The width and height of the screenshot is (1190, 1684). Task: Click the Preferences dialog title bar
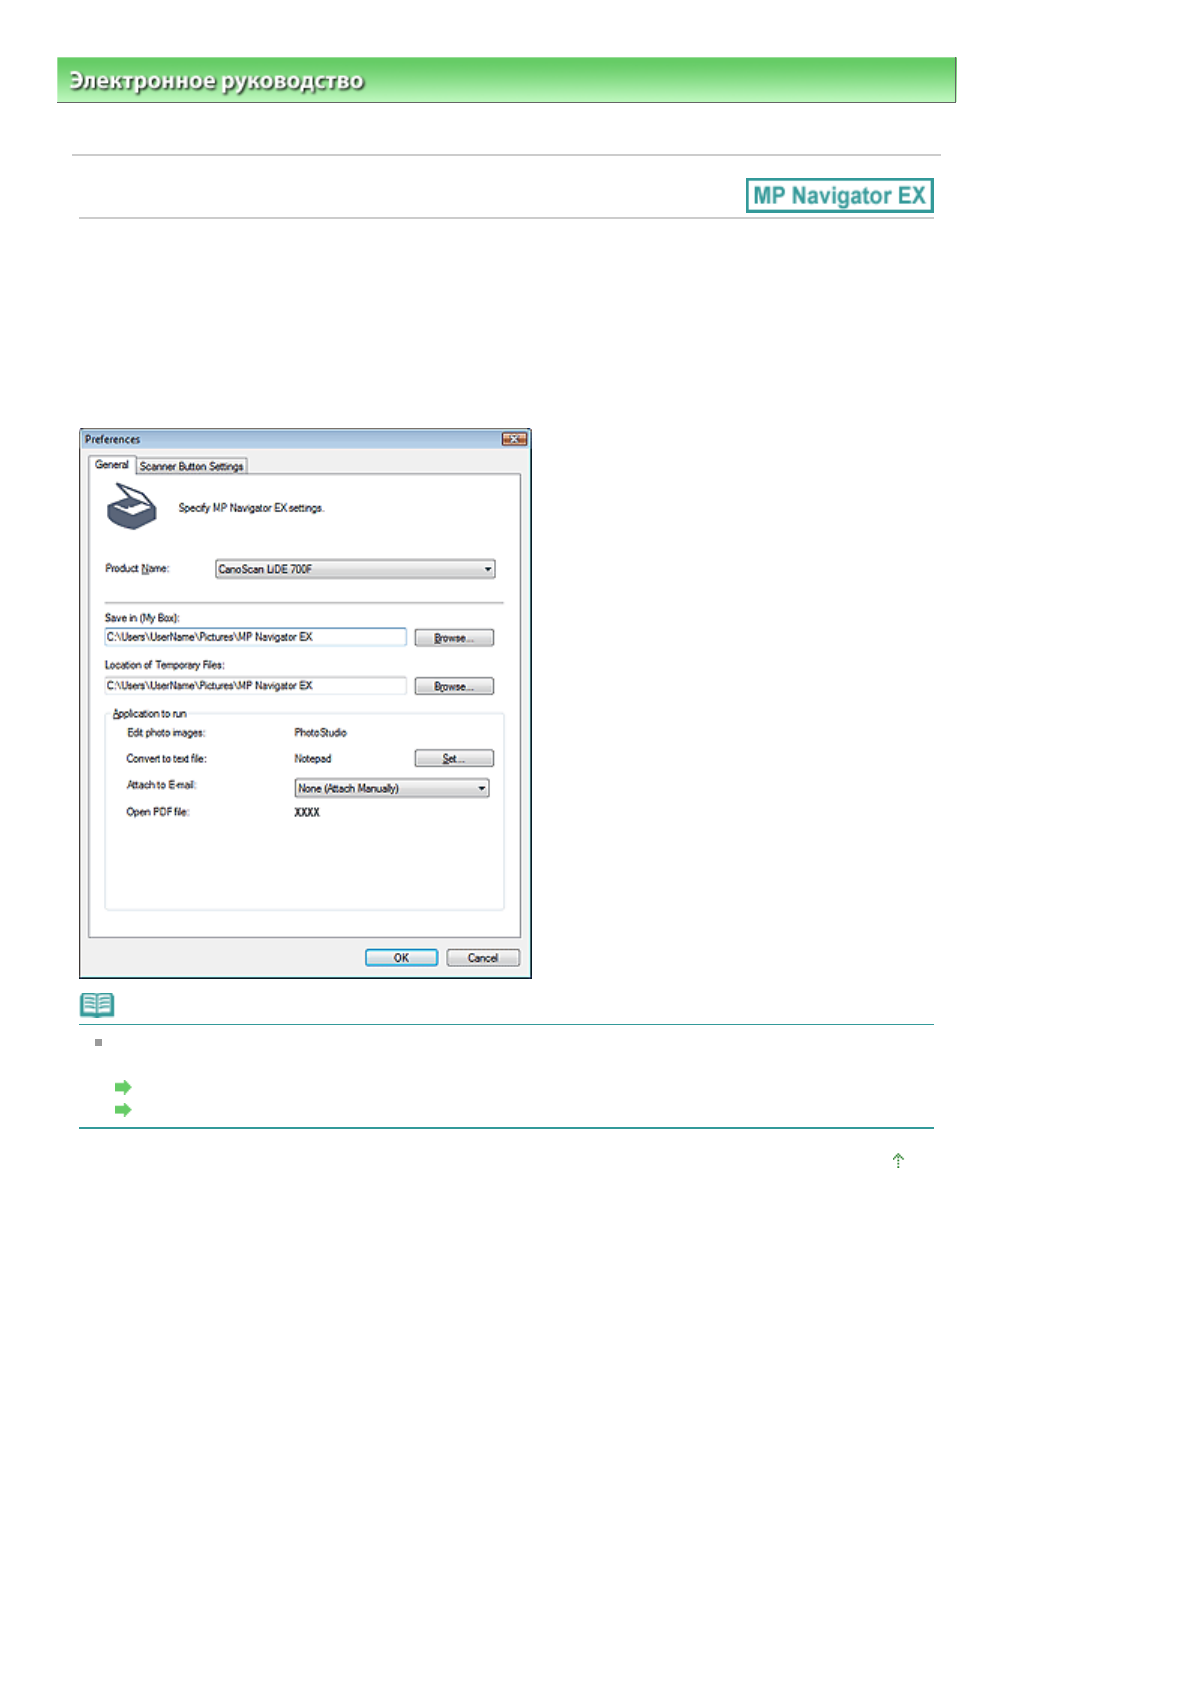pos(290,439)
